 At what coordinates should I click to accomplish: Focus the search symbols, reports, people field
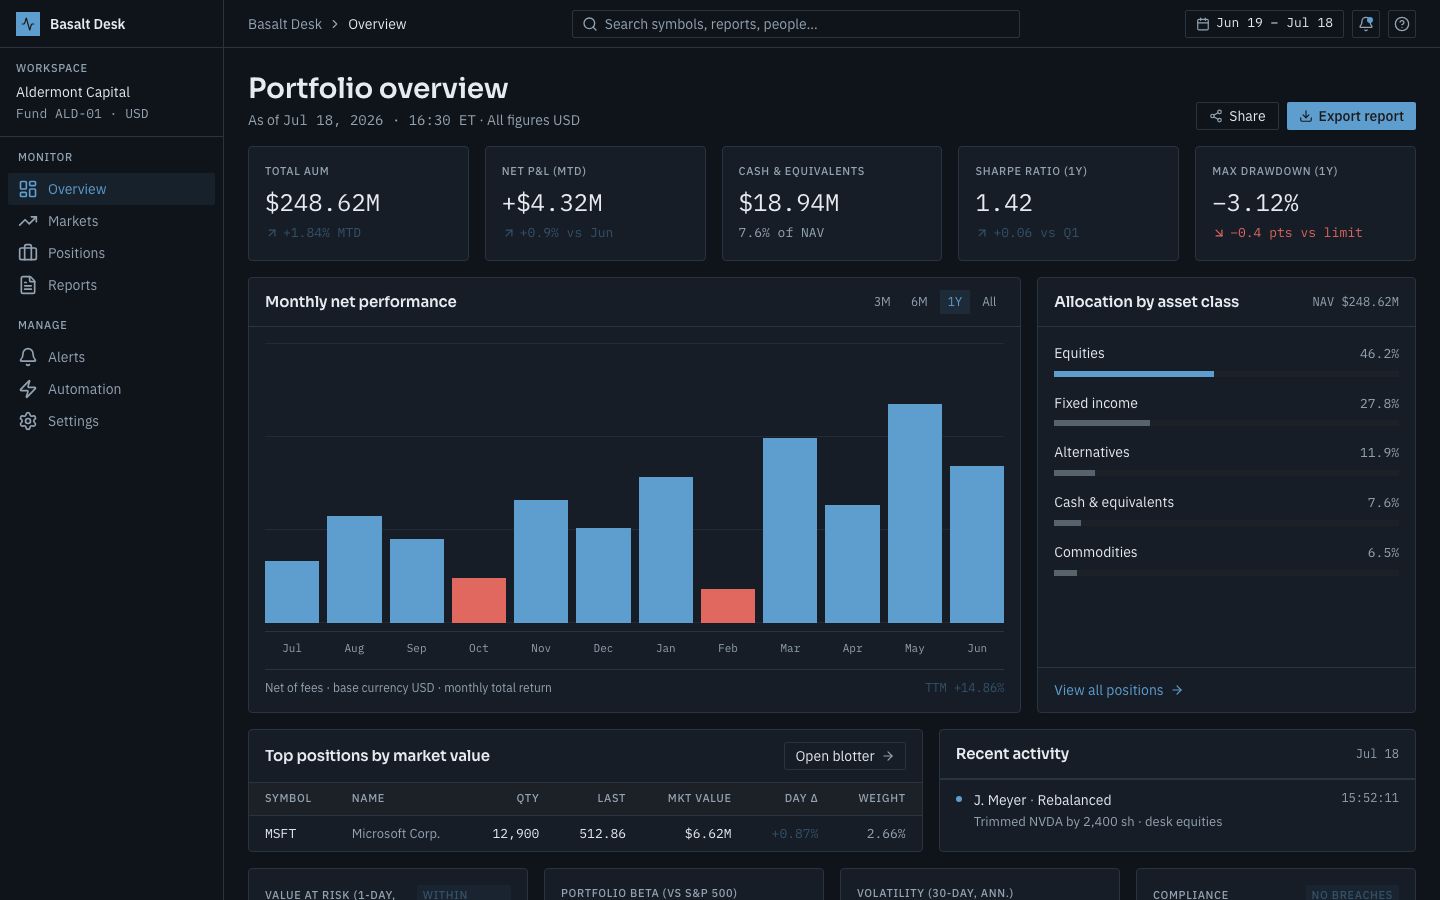click(796, 24)
